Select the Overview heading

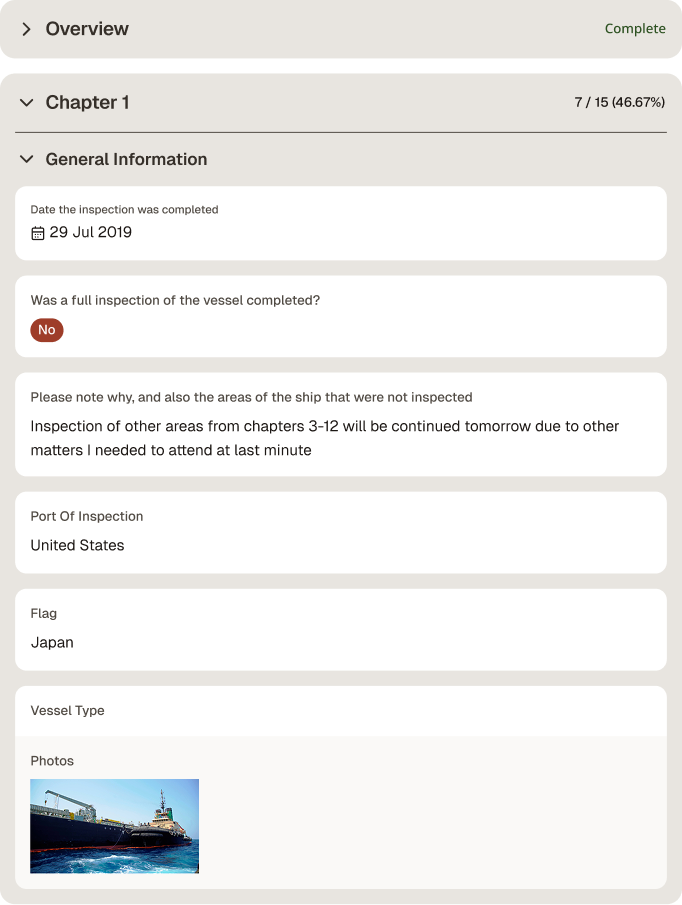87,29
